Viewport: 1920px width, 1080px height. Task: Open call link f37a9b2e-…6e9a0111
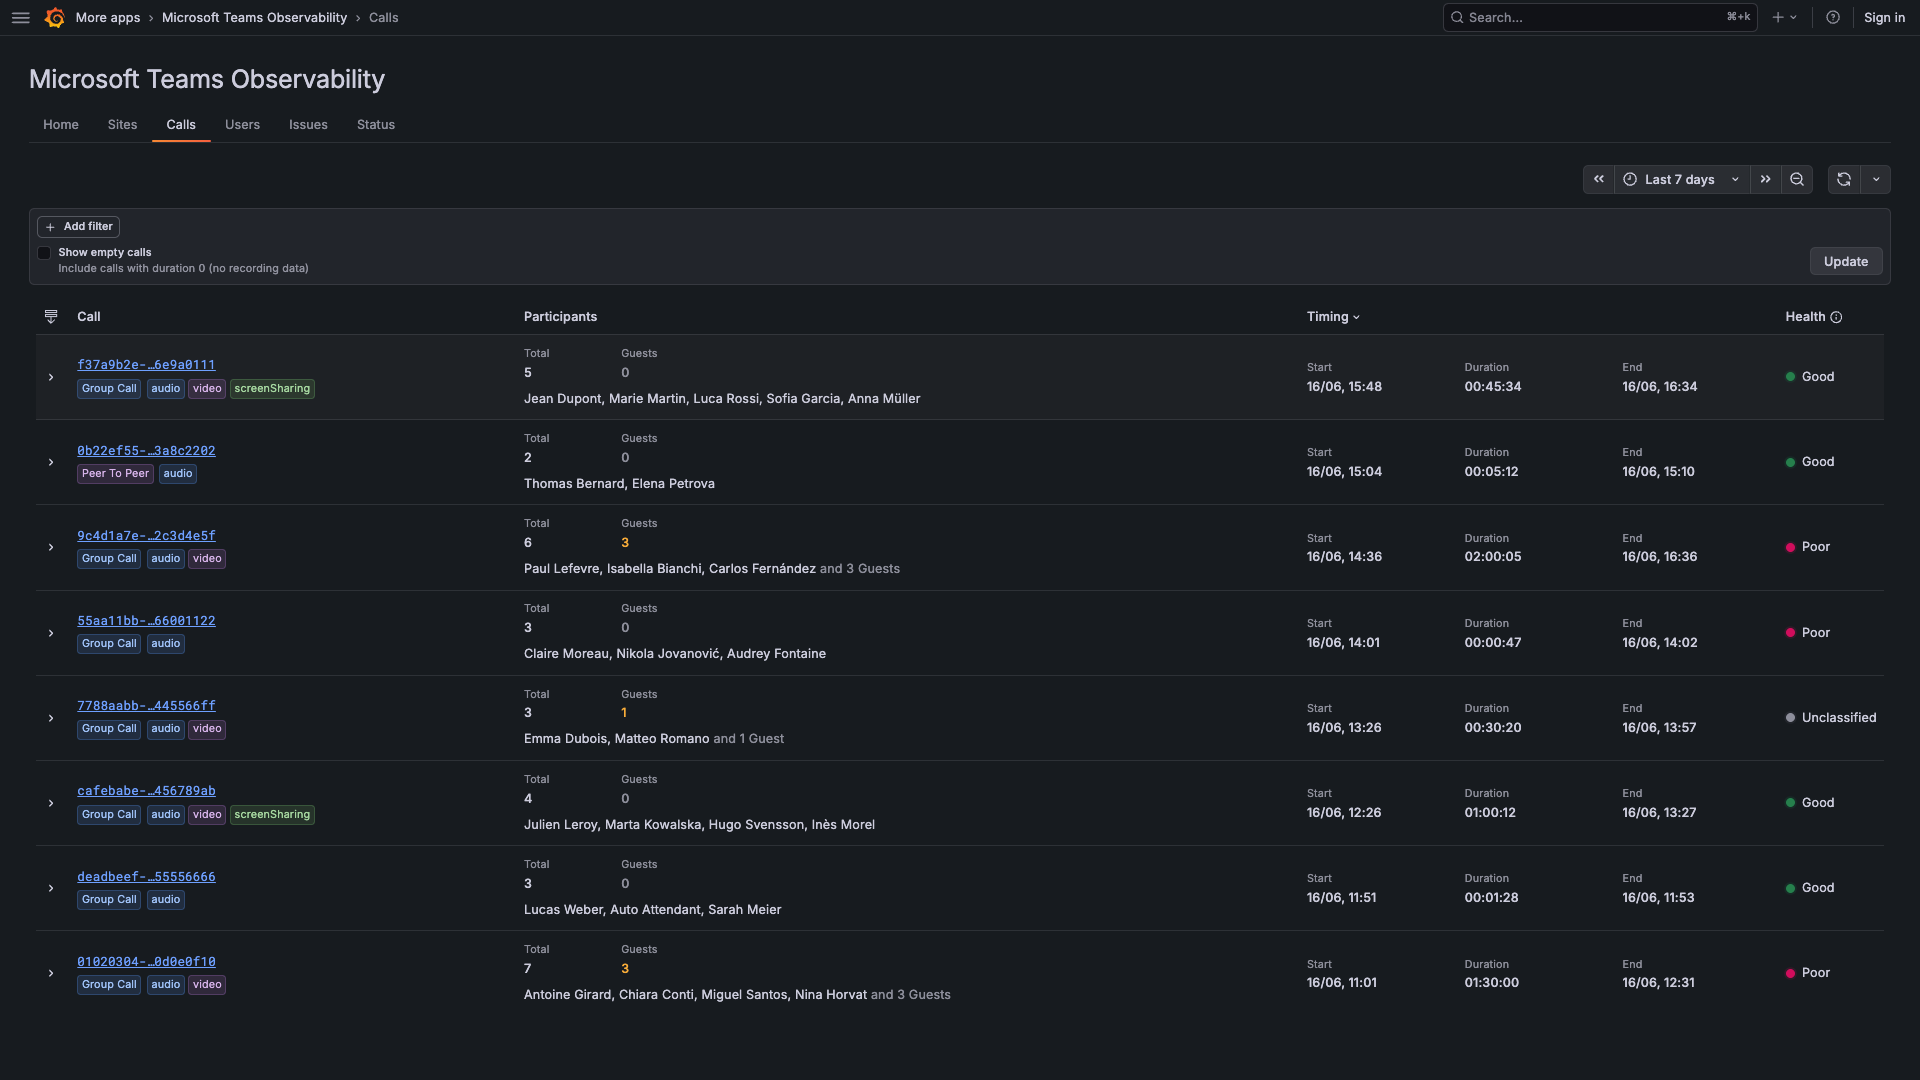tap(146, 365)
